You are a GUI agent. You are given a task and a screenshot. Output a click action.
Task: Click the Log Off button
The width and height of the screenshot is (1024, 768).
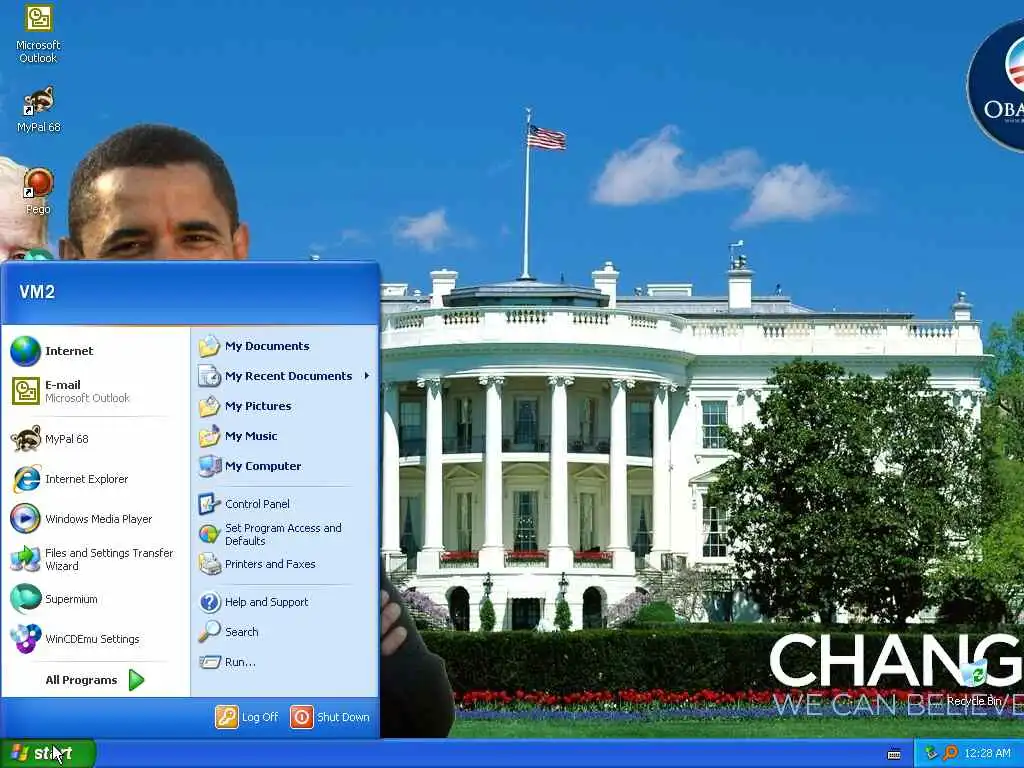(247, 716)
